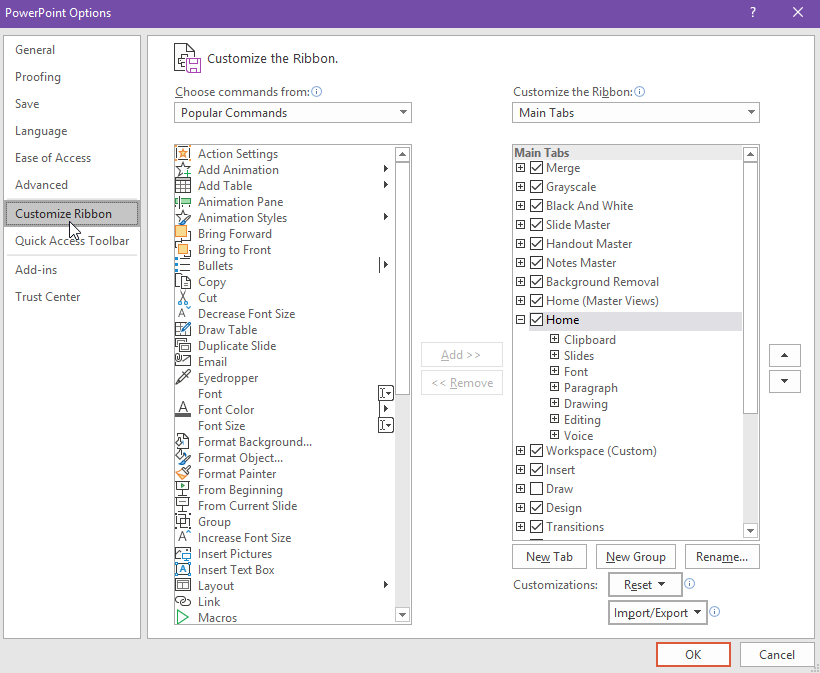The image size is (820, 673).
Task: Click the Animation Styles icon
Action: point(183,218)
